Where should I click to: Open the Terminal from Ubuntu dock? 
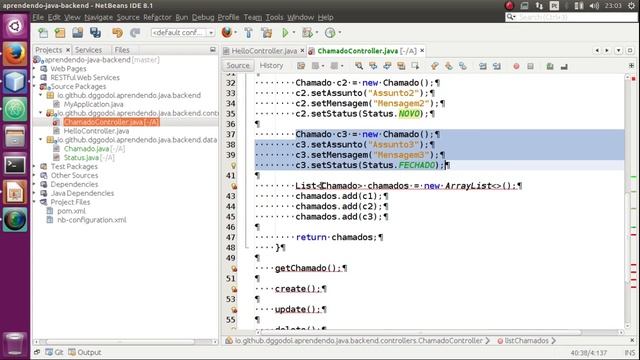click(x=15, y=164)
